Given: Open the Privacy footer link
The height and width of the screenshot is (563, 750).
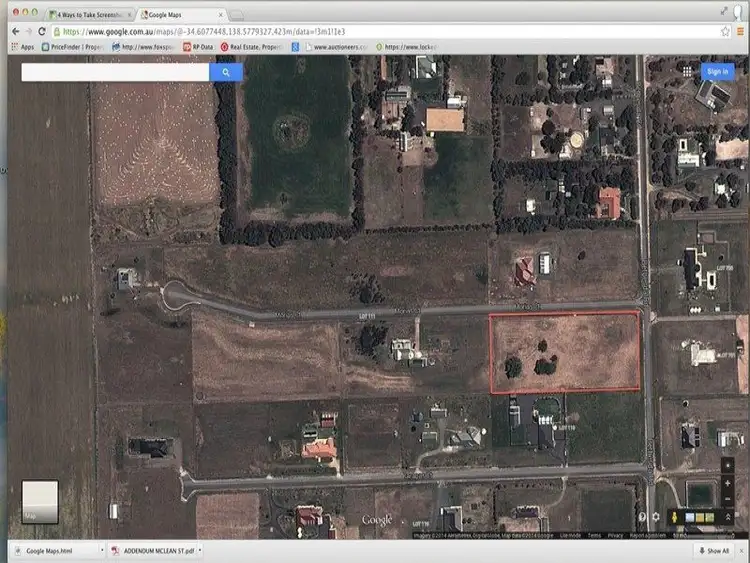Looking at the screenshot, I should pyautogui.click(x=615, y=536).
